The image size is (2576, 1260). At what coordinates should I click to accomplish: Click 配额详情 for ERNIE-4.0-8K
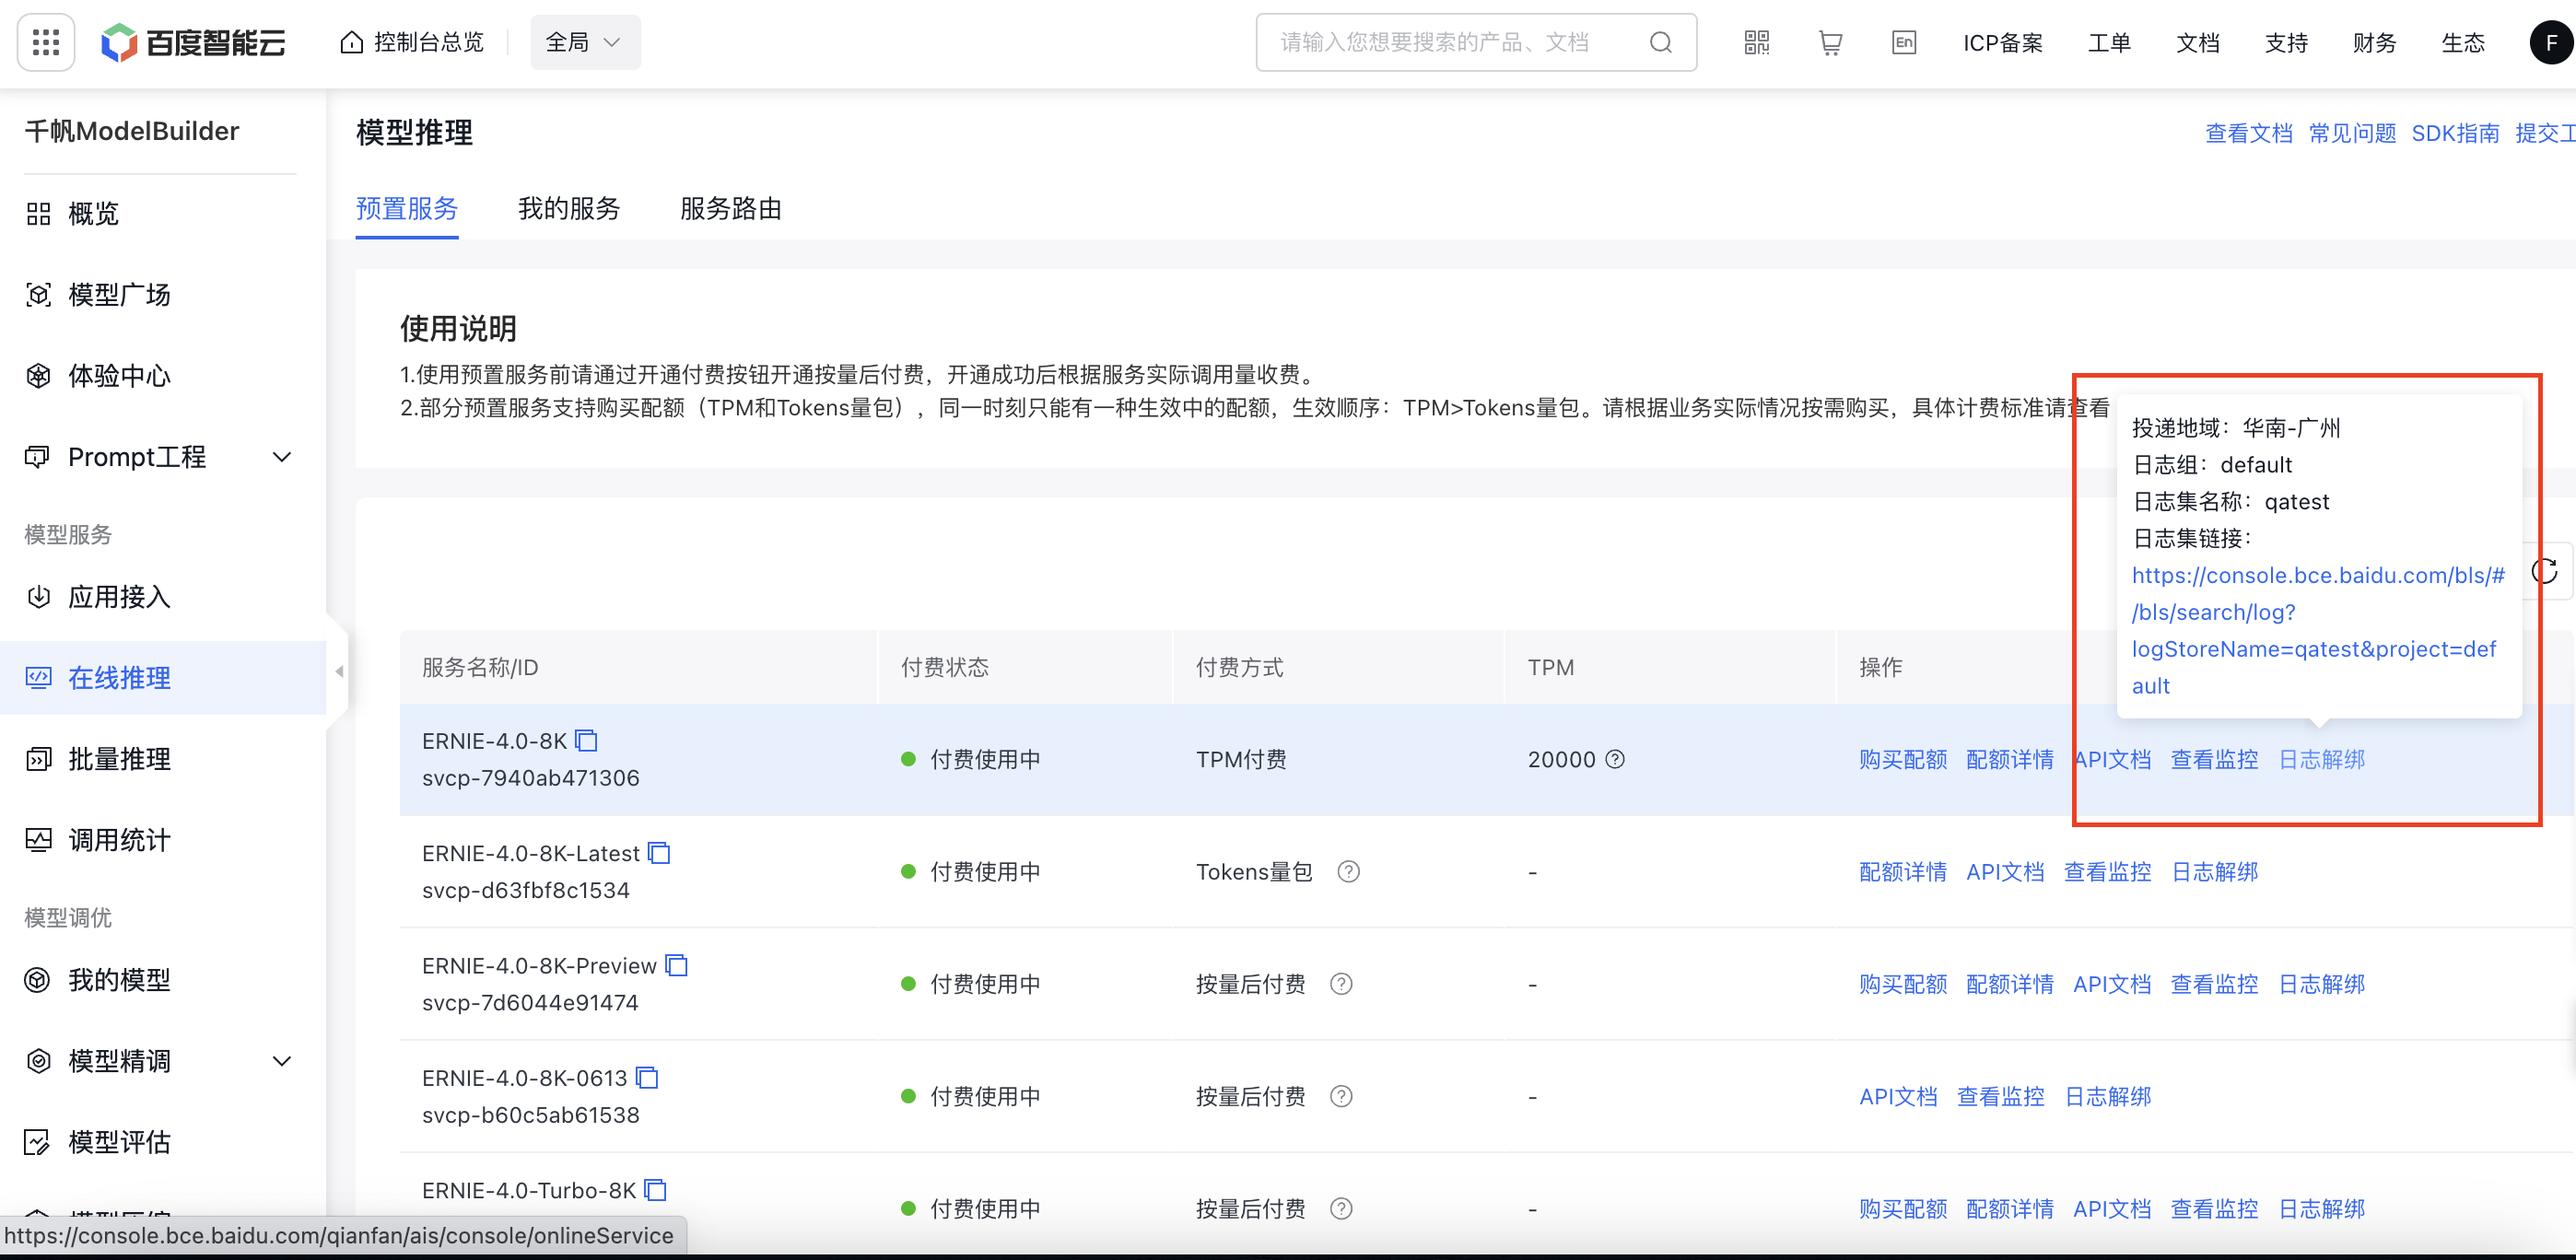2010,760
